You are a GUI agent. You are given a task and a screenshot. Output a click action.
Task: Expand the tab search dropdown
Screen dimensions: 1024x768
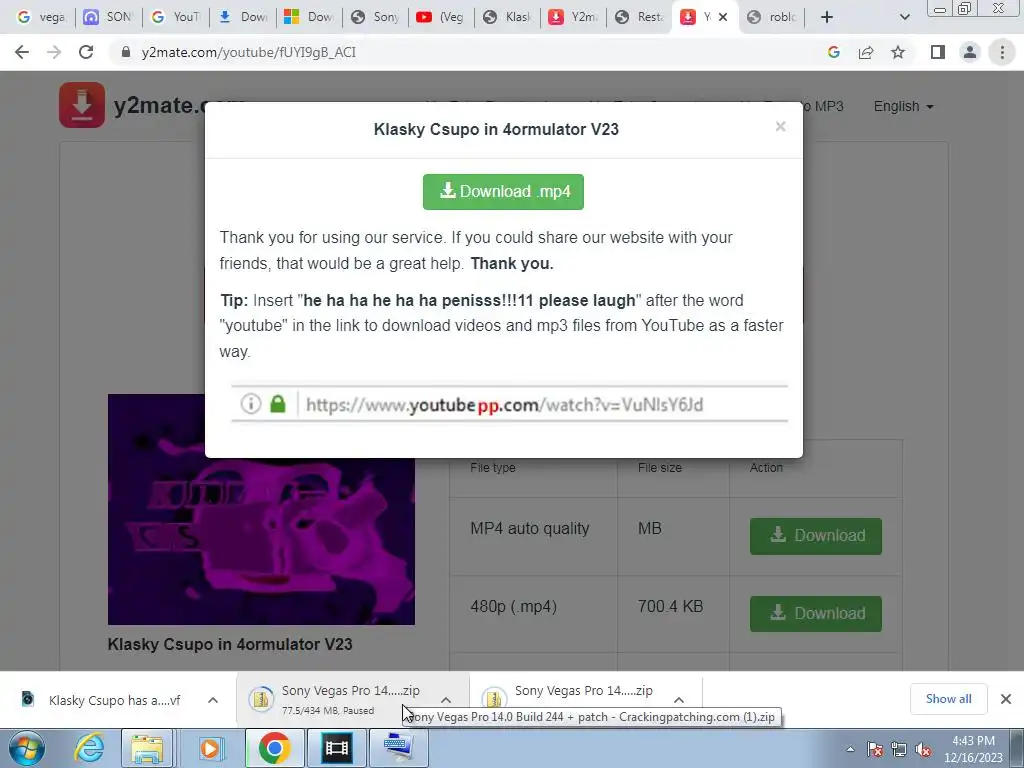(x=904, y=17)
